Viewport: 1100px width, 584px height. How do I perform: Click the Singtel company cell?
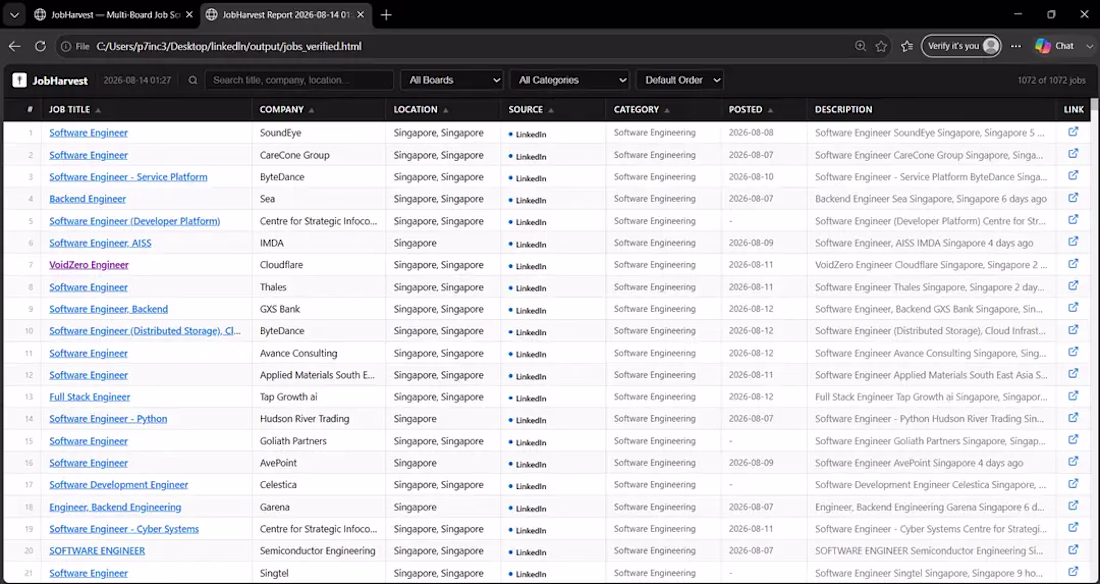point(318,573)
